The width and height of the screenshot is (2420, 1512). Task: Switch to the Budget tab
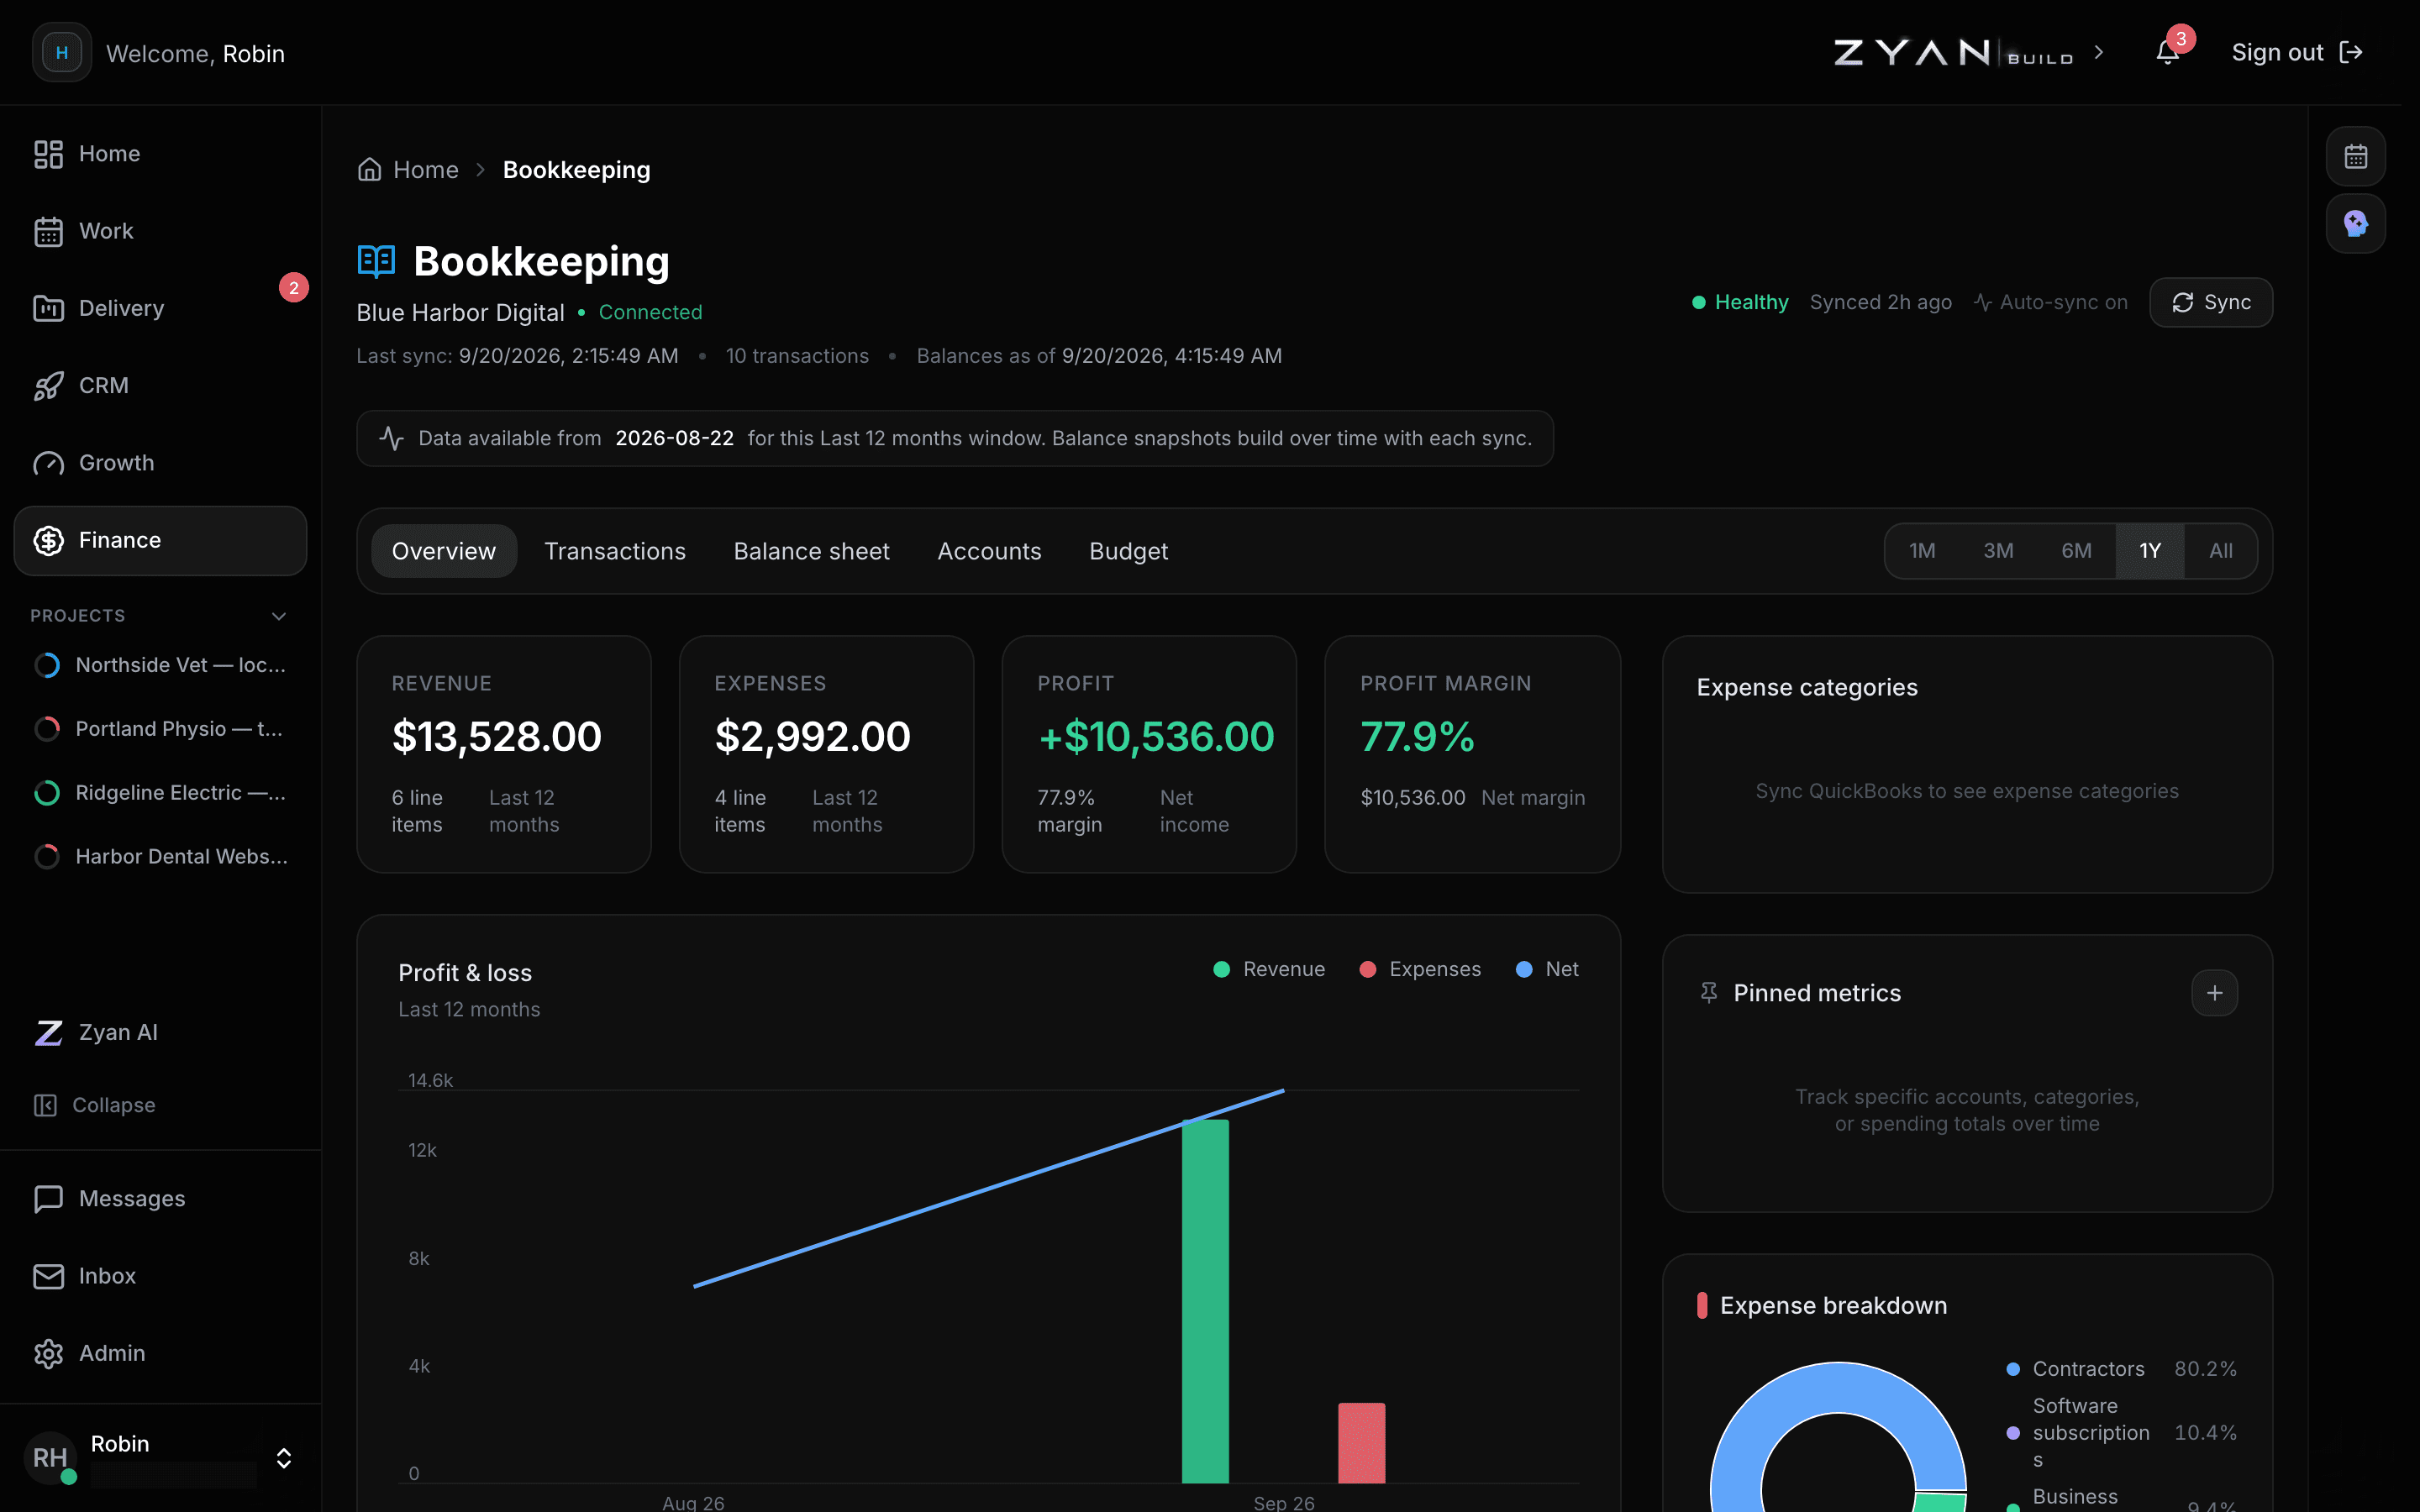[x=1128, y=551]
